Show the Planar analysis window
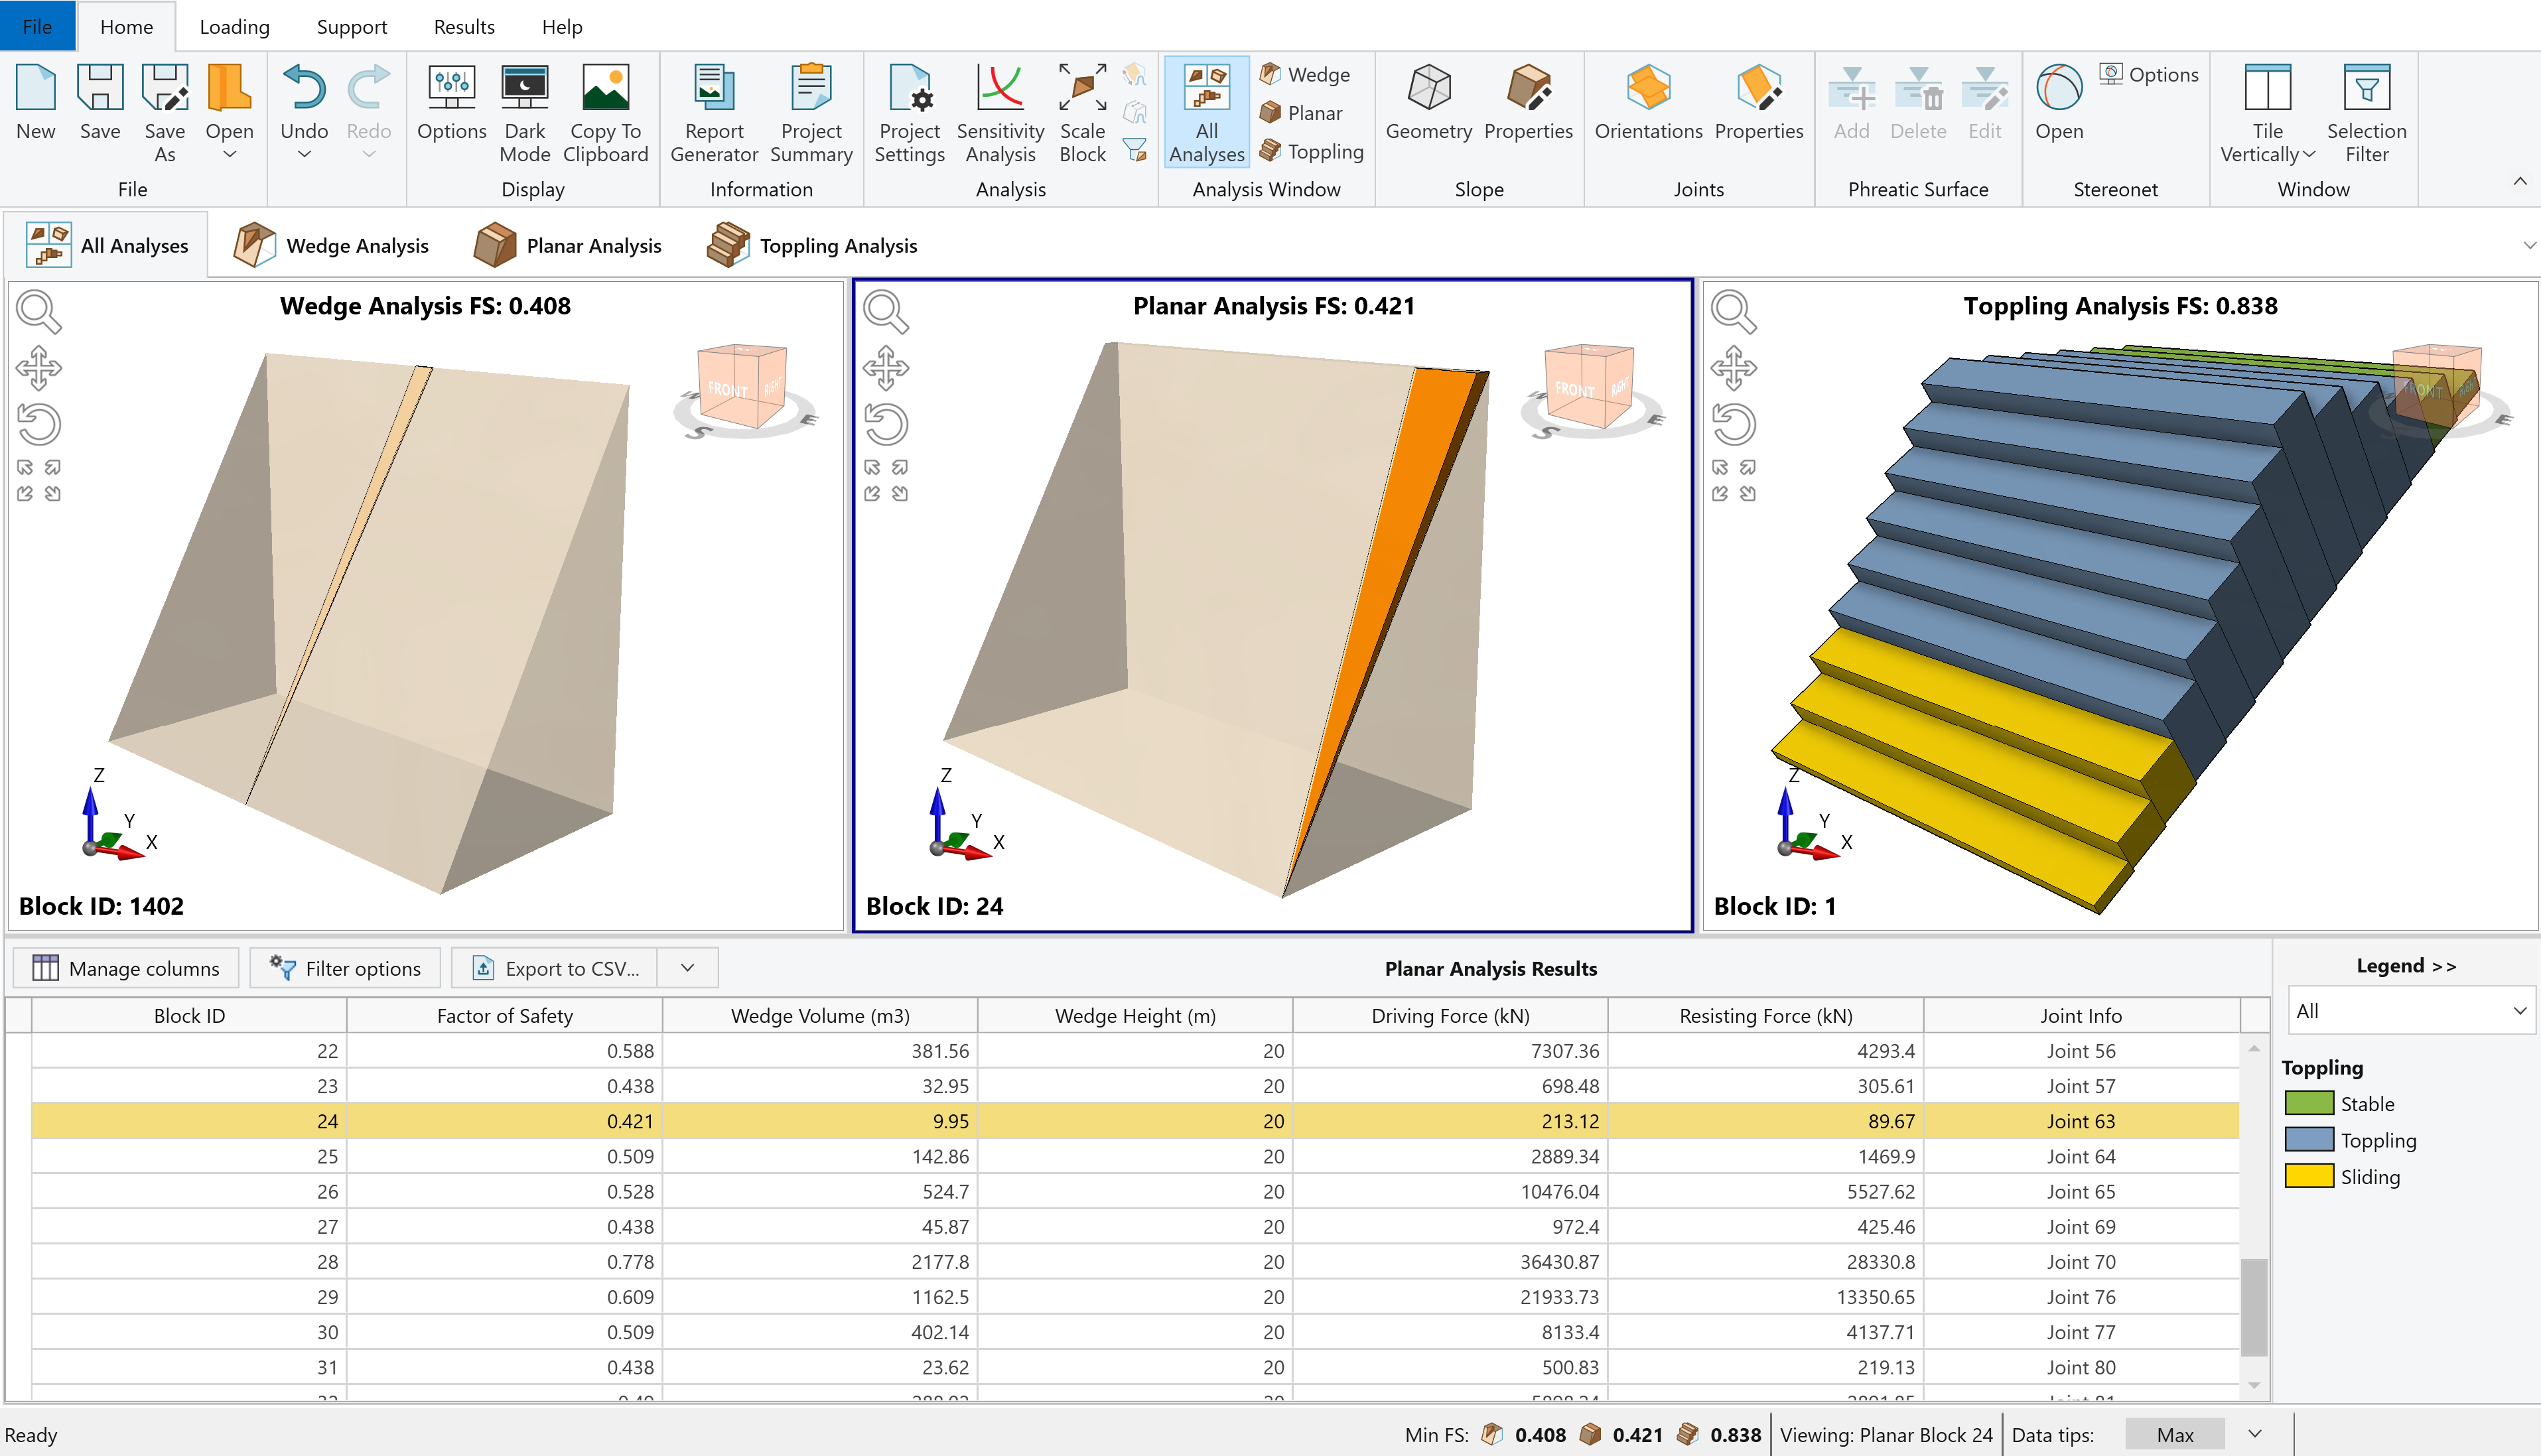Viewport: 2541px width, 1456px height. click(1301, 113)
